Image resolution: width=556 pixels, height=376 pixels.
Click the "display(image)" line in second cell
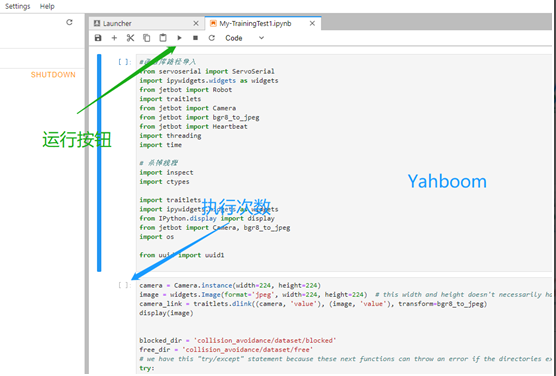(166, 313)
